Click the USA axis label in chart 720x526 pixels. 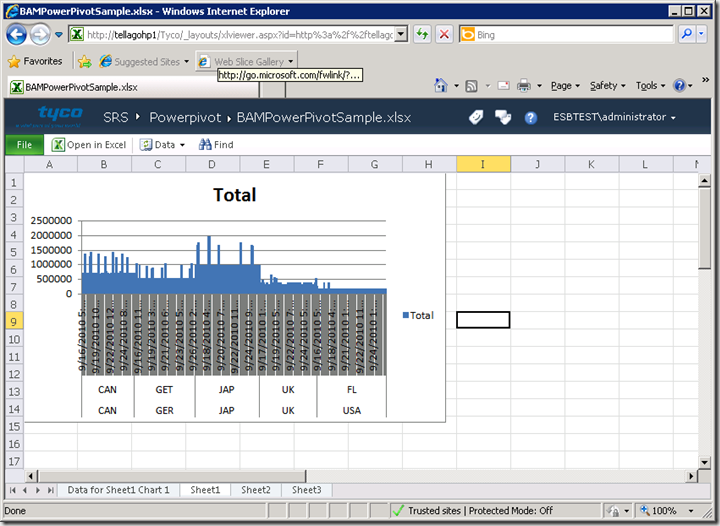pyautogui.click(x=352, y=411)
